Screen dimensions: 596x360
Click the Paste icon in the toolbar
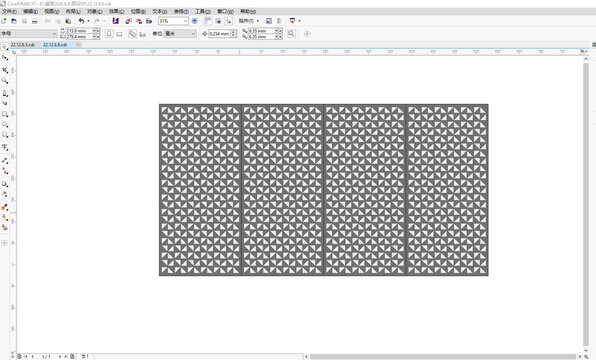pos(68,21)
